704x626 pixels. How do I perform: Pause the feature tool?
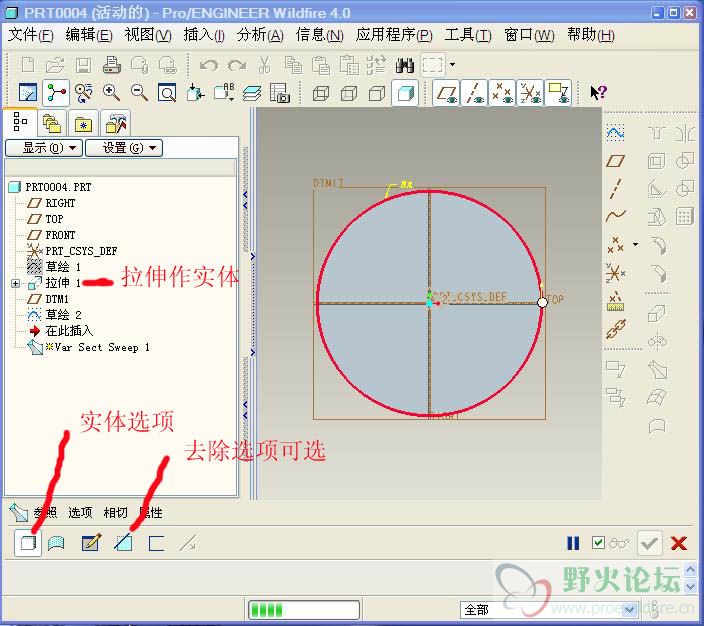[573, 543]
